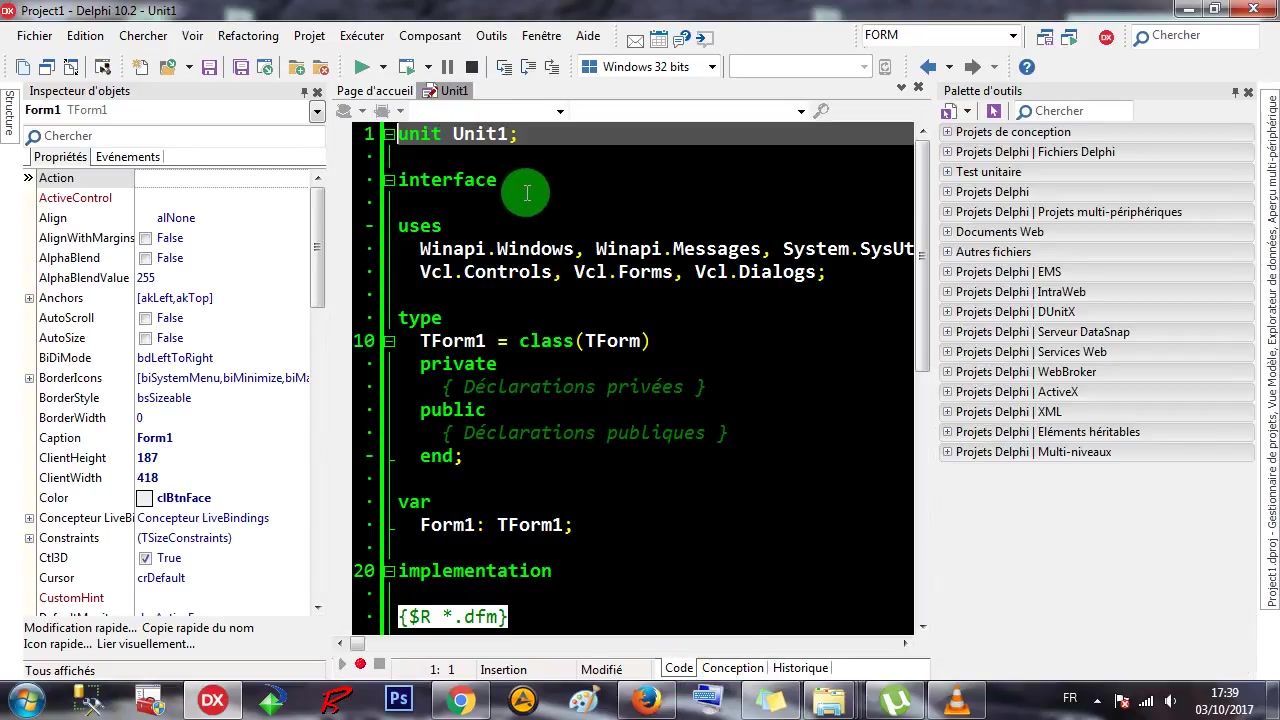Click the Chercher field in Inspecteur d'objets
This screenshot has height=720, width=1280.
[175, 136]
